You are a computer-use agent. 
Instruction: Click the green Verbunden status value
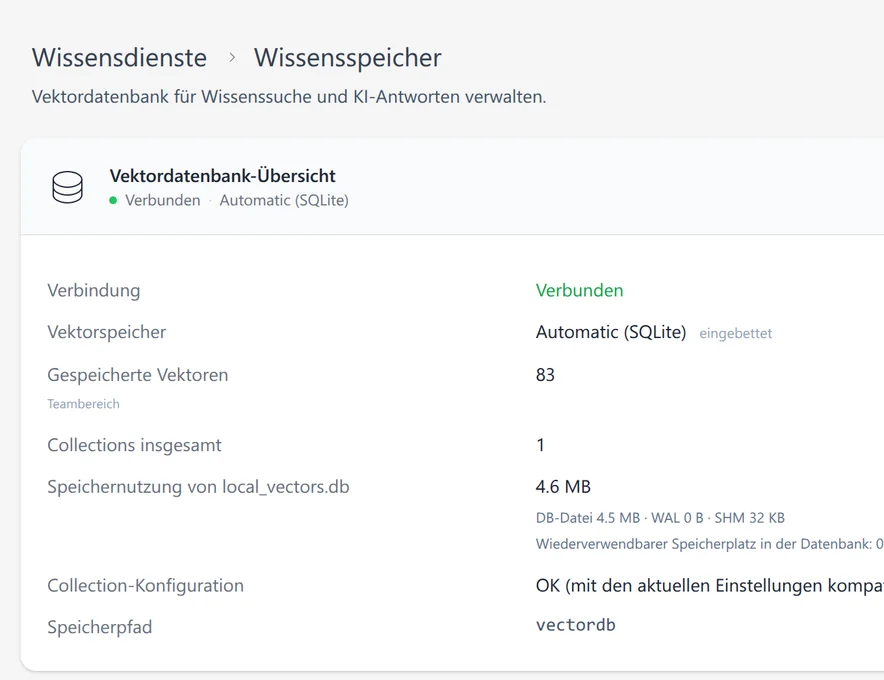point(580,290)
